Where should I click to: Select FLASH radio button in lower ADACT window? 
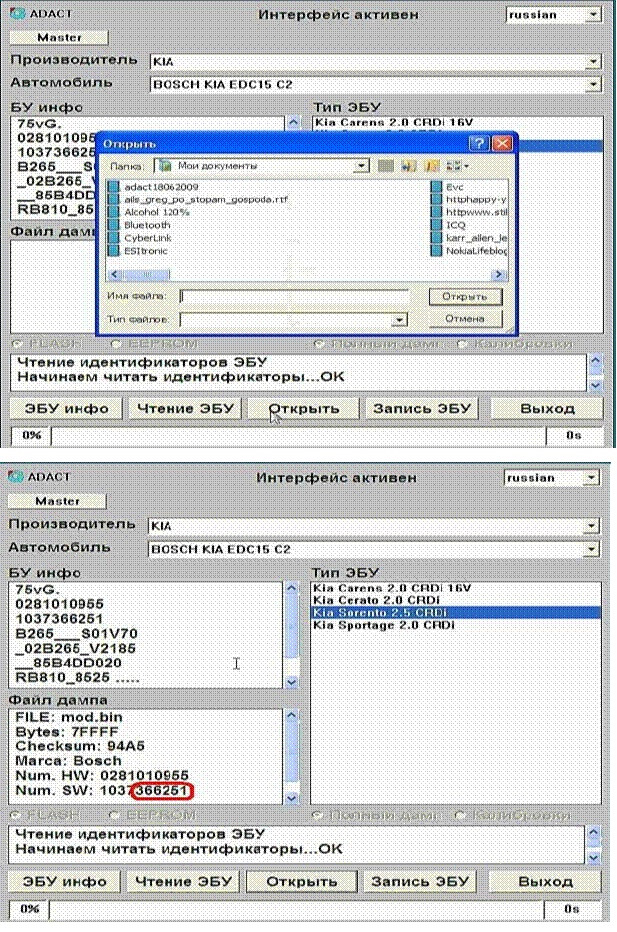coord(15,815)
